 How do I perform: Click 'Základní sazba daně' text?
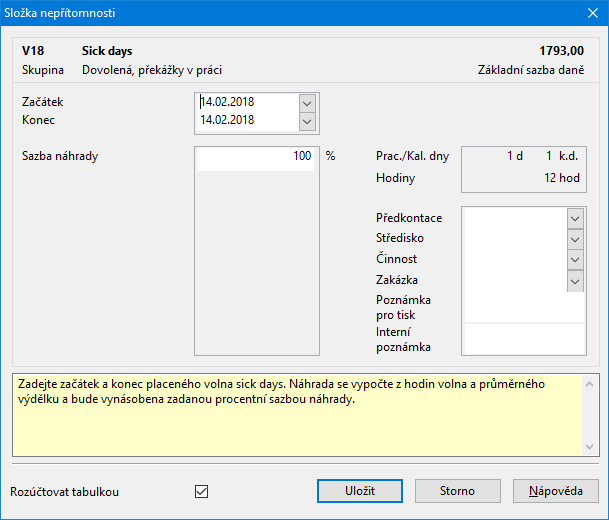(x=531, y=70)
